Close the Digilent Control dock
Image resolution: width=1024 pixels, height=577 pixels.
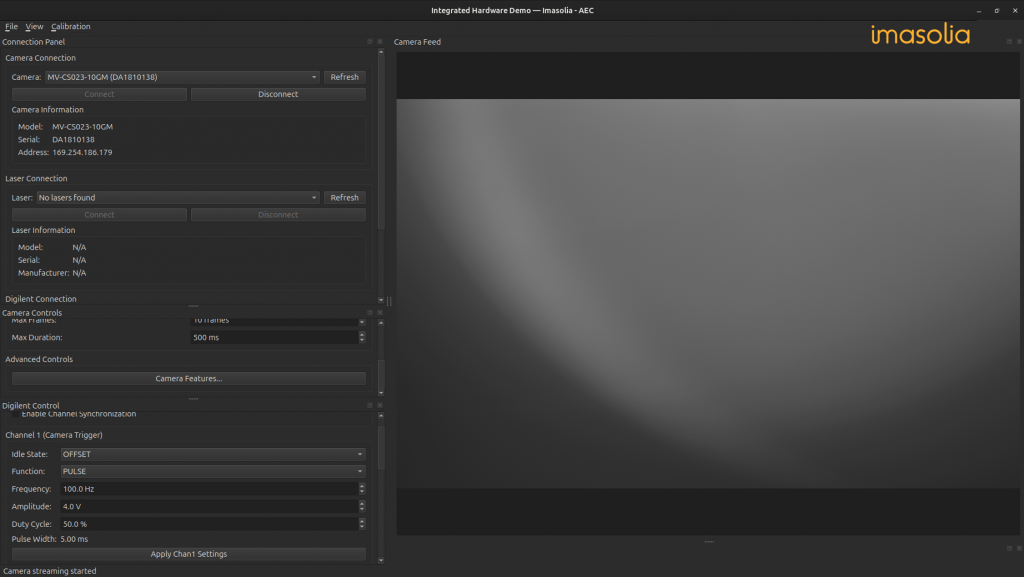click(380, 405)
